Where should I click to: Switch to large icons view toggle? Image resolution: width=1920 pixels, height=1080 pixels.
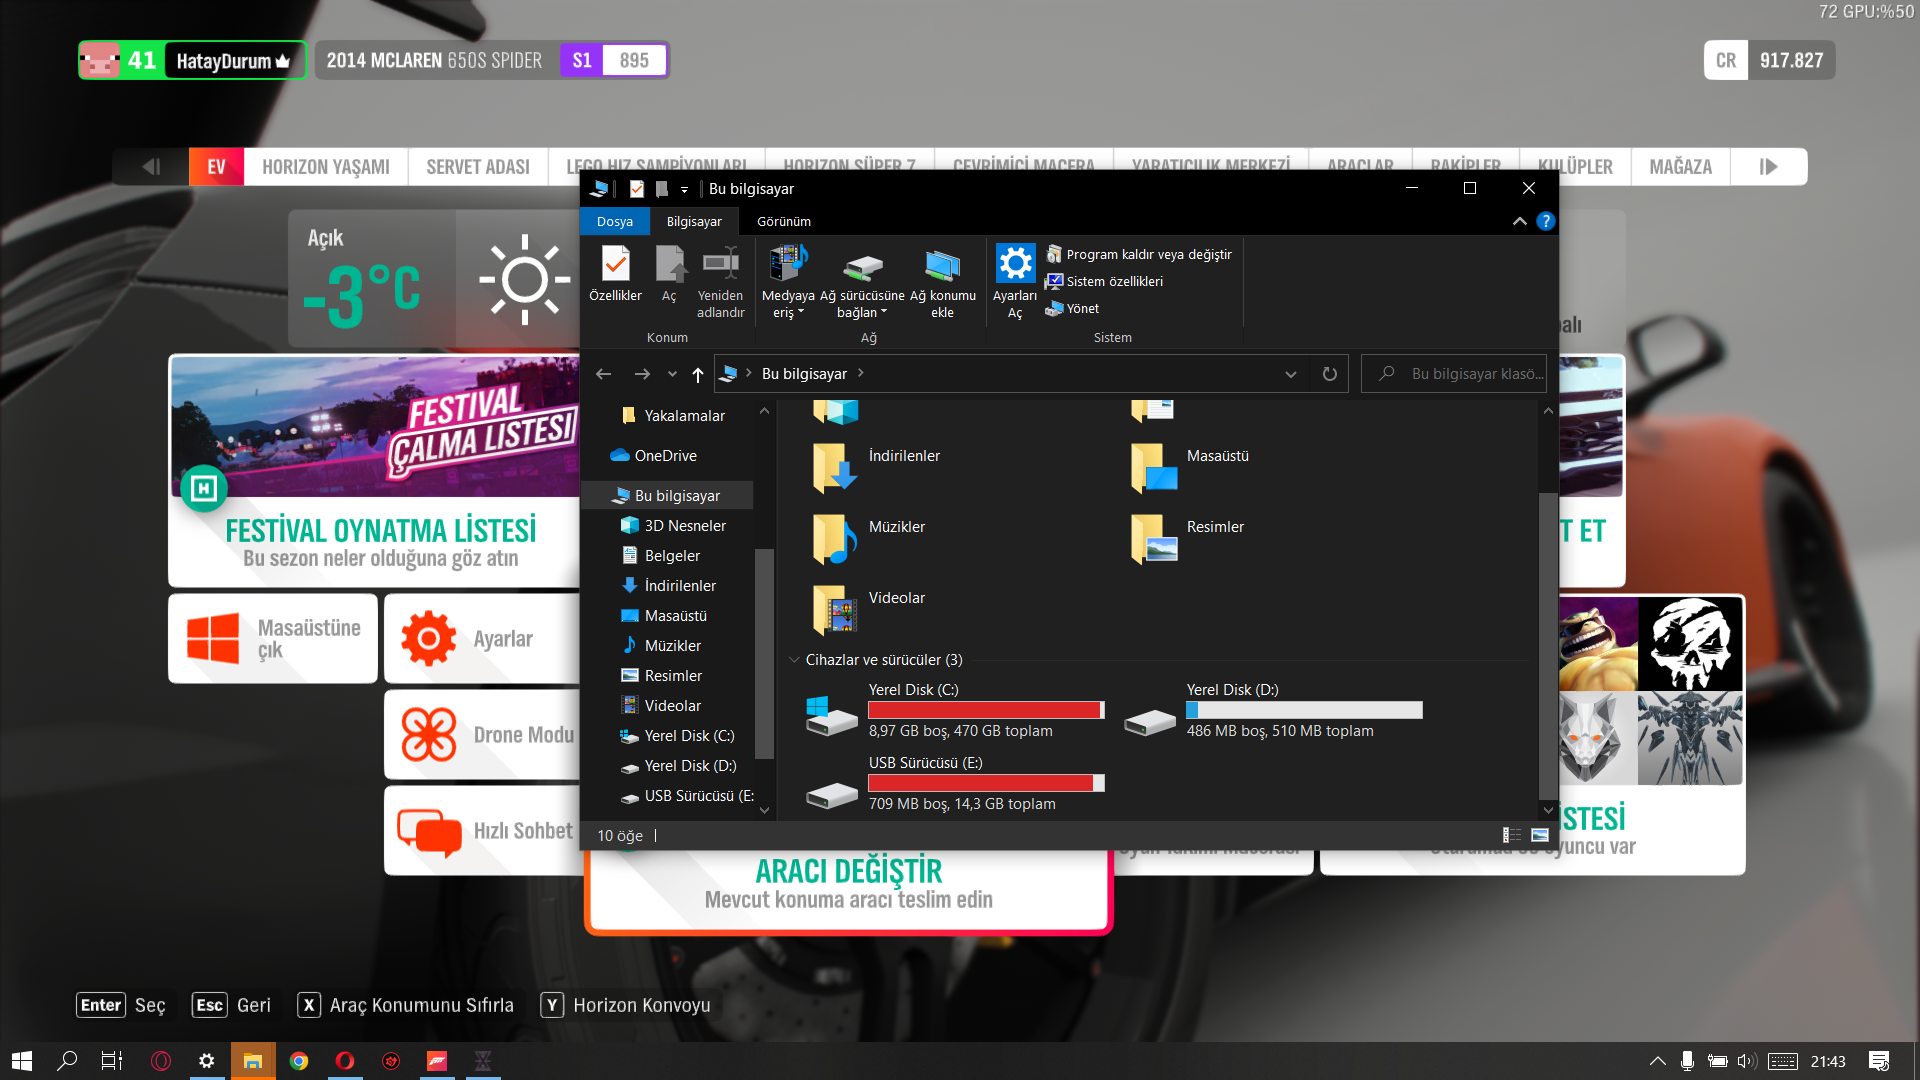pyautogui.click(x=1540, y=835)
